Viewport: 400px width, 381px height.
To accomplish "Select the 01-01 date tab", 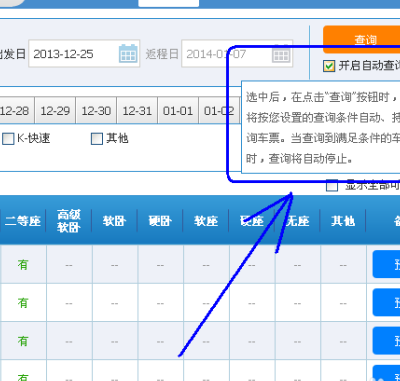I will (178, 111).
